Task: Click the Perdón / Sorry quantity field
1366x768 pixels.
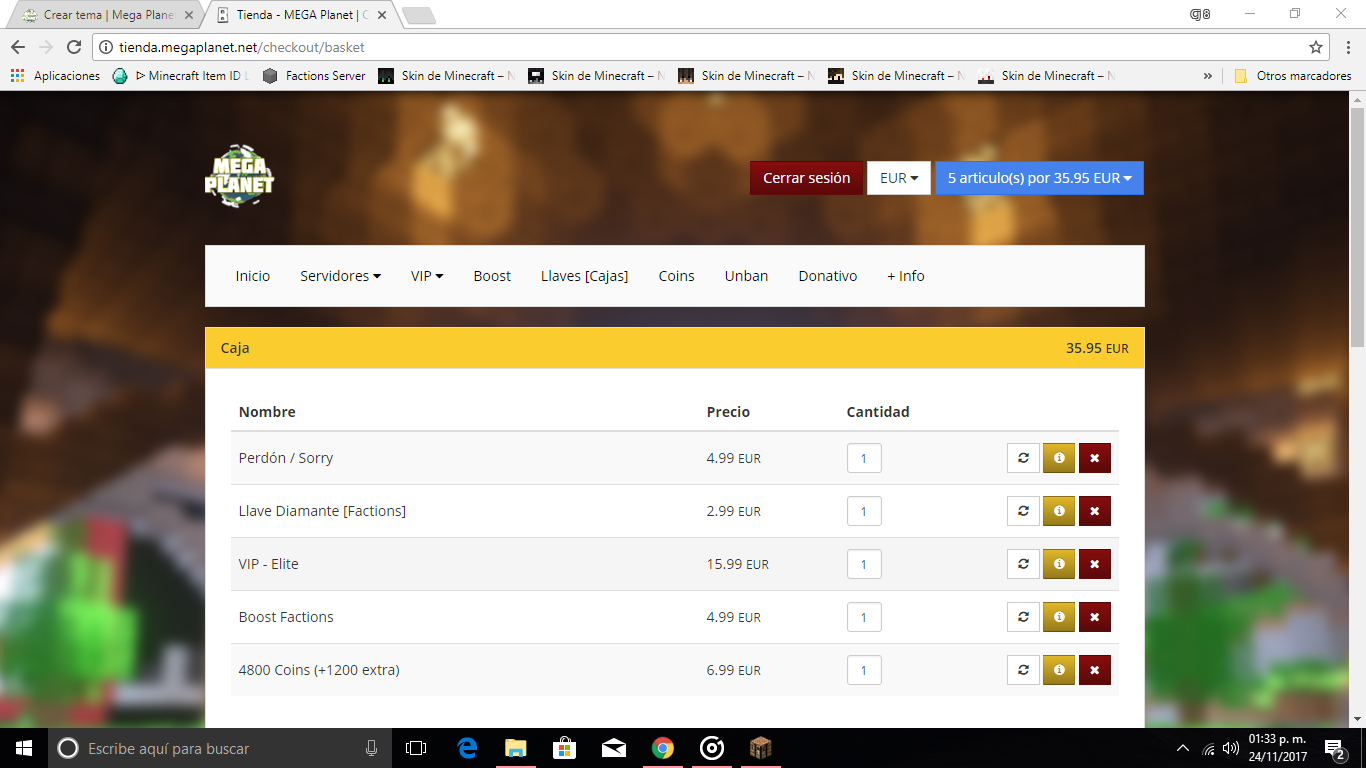Action: 864,458
